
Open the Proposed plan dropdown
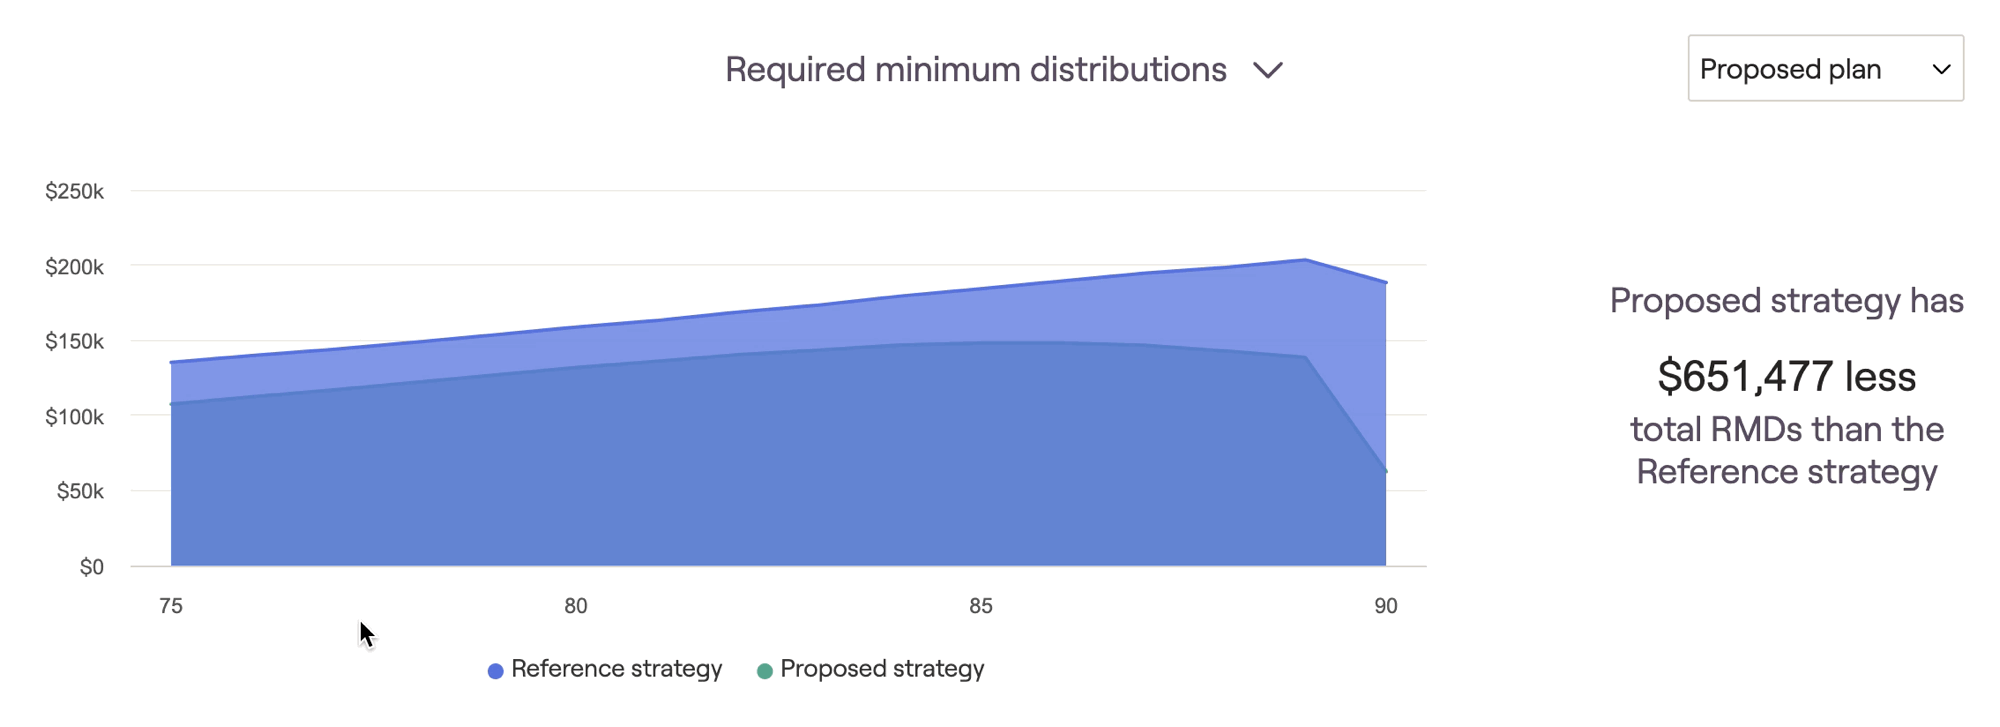1825,69
